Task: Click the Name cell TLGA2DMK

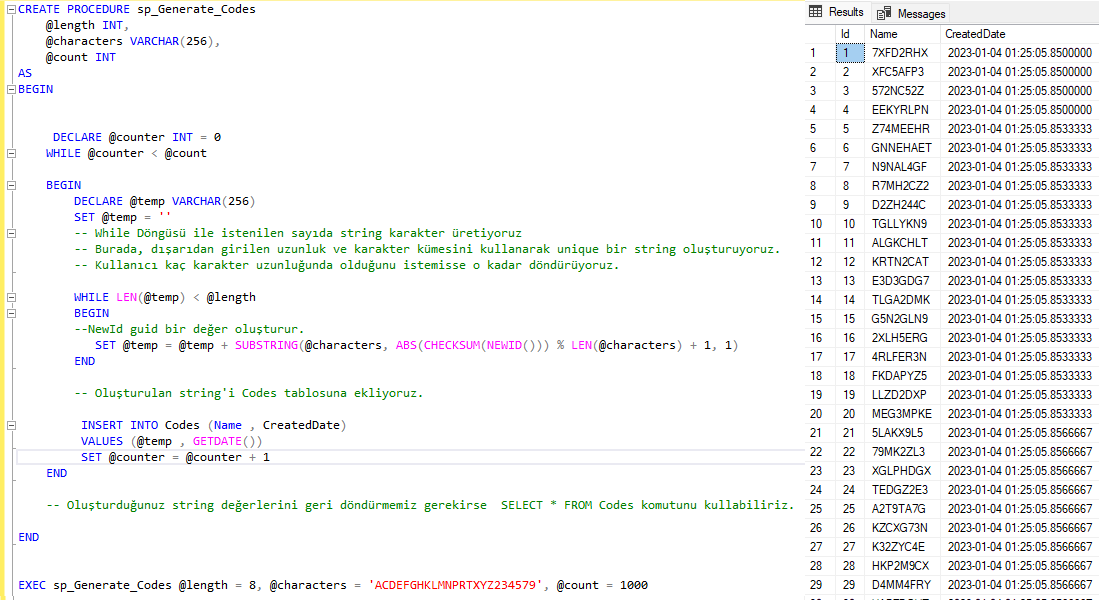Action: point(901,299)
